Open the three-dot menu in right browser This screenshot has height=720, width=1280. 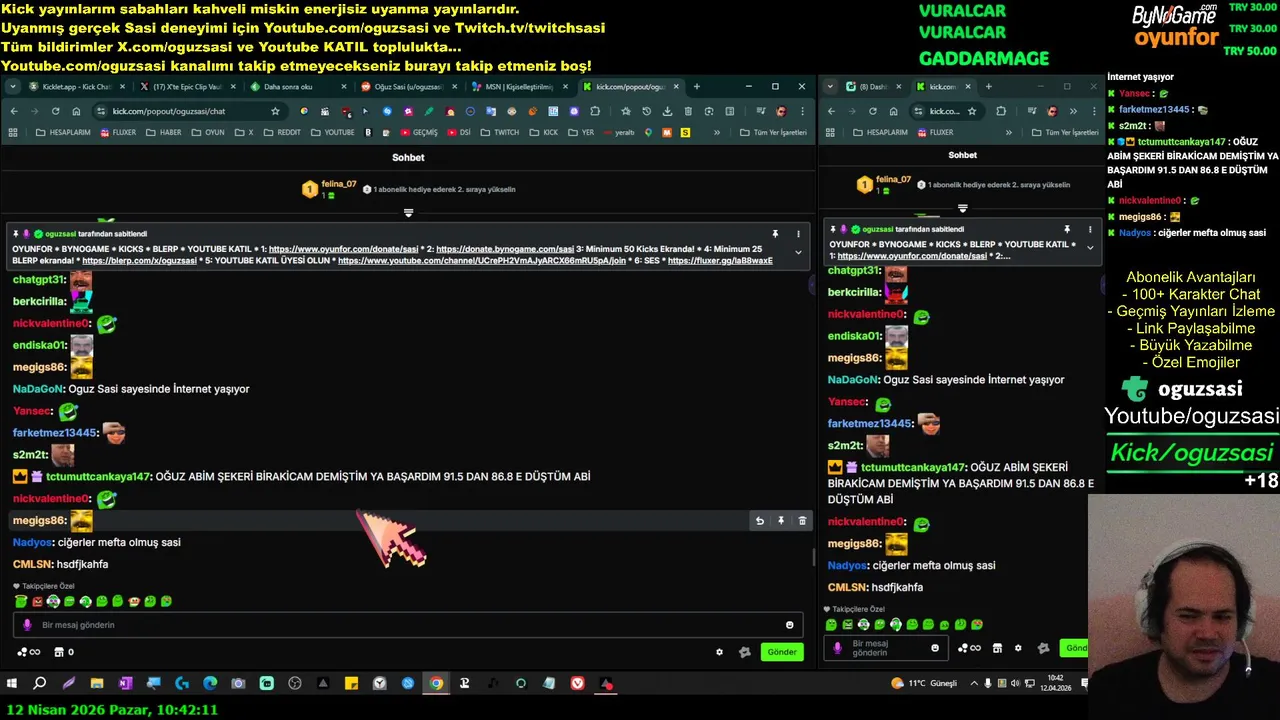[x=1092, y=111]
